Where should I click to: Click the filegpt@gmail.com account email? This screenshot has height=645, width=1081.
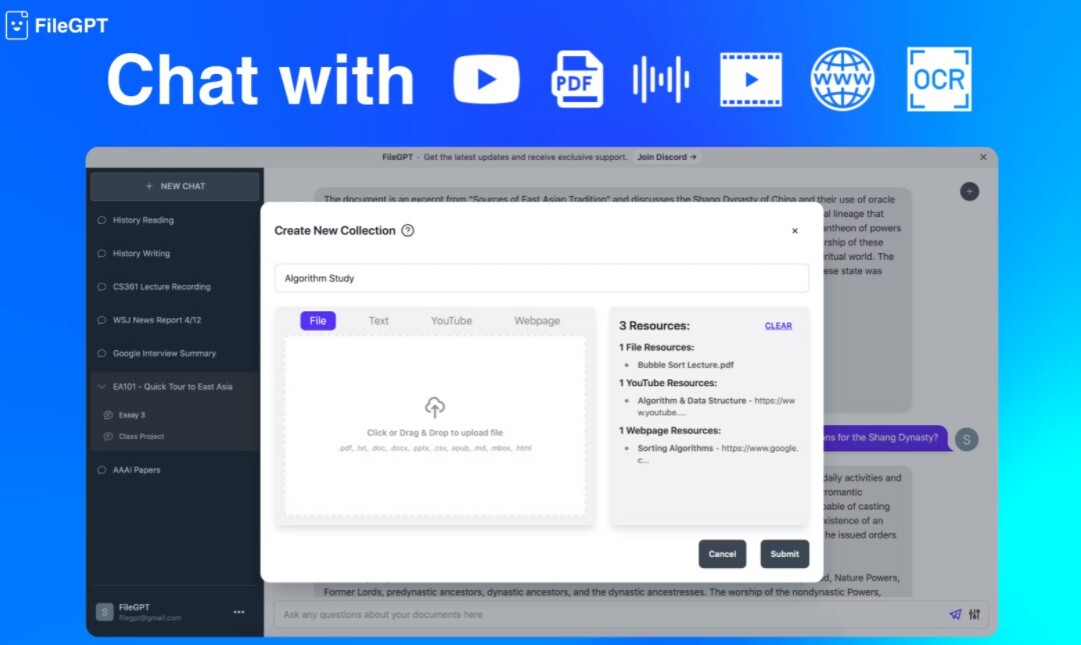pos(150,618)
